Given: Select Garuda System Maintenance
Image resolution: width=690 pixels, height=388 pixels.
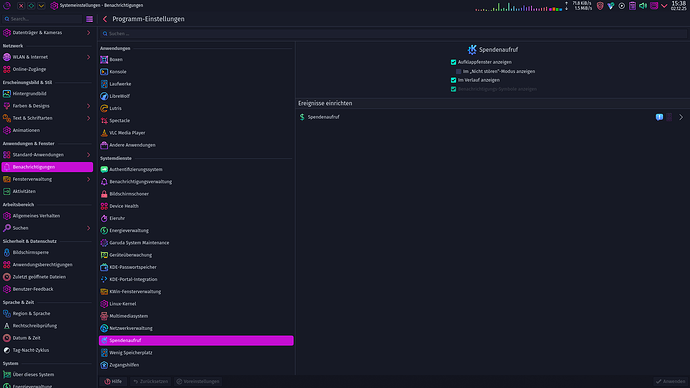Looking at the screenshot, I should tap(196, 243).
